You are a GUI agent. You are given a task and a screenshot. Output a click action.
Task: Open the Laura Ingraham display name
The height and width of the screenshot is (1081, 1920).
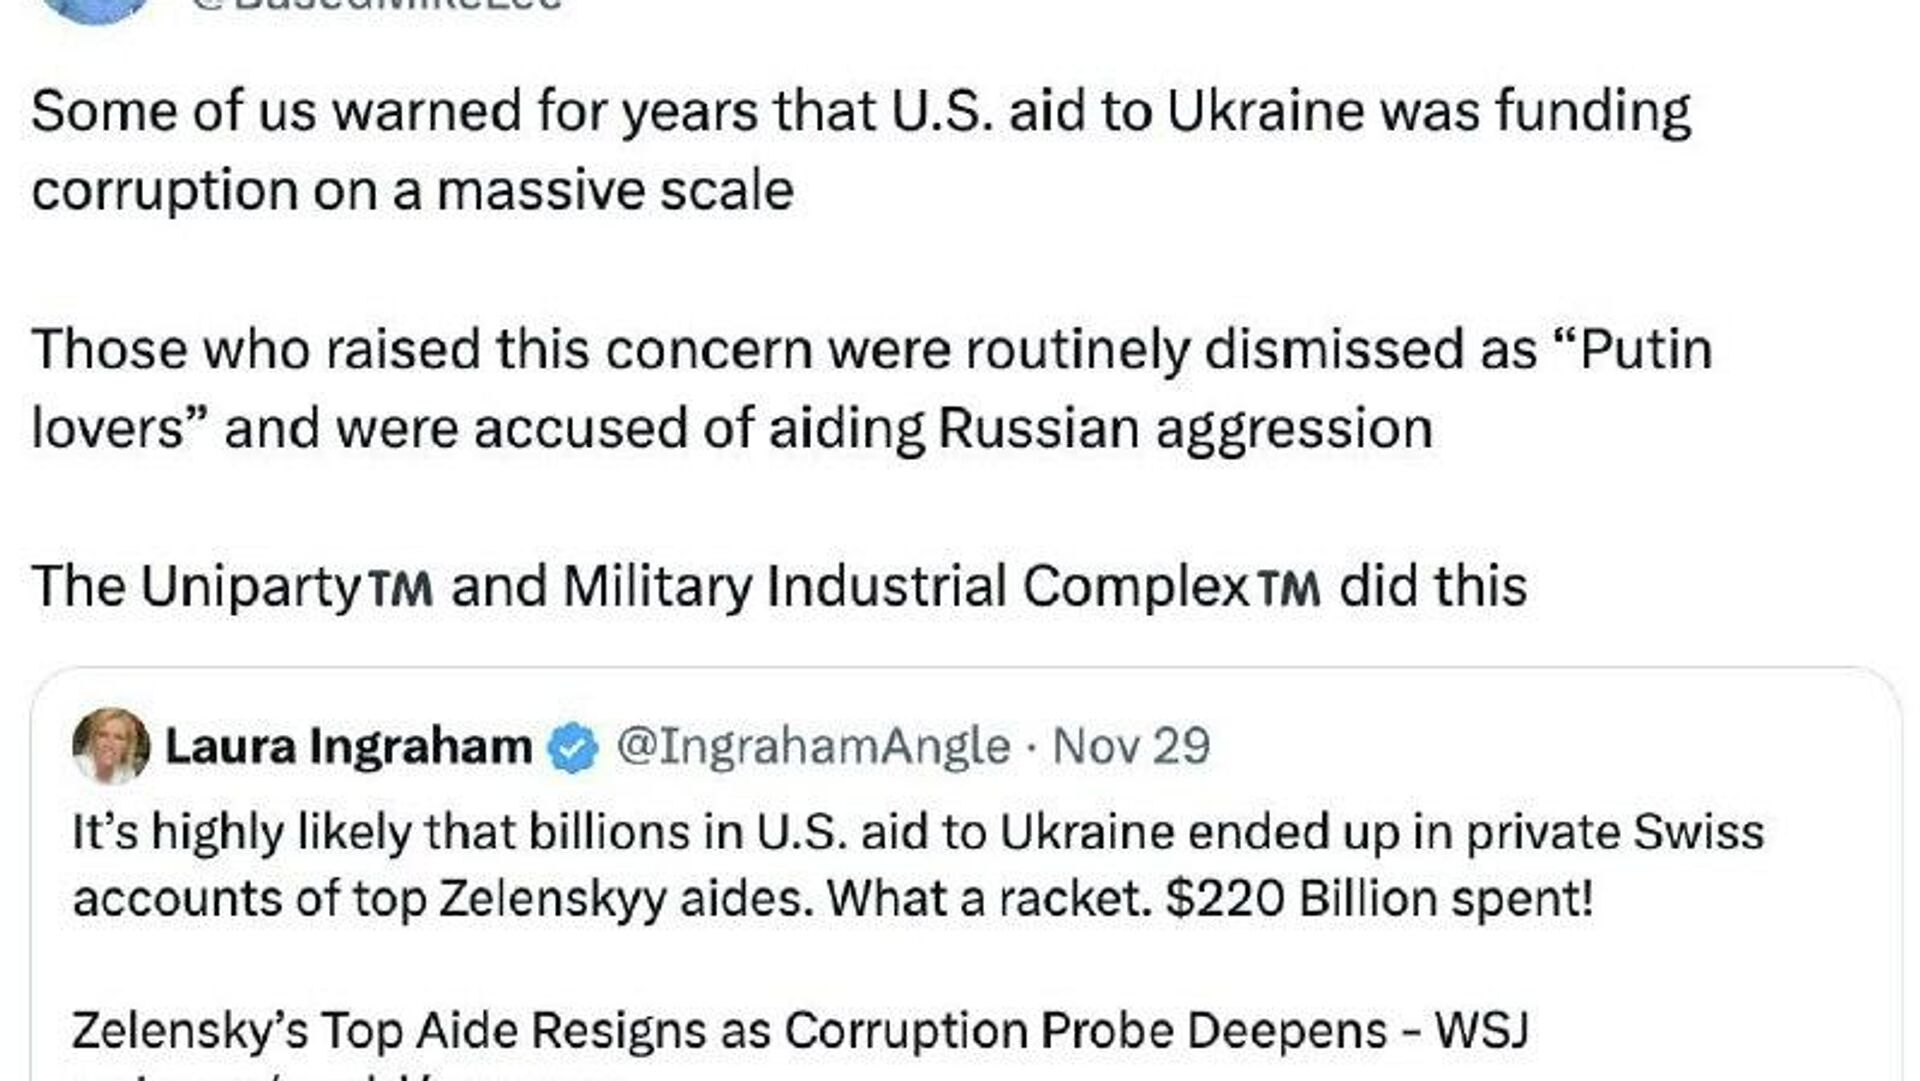pyautogui.click(x=348, y=746)
